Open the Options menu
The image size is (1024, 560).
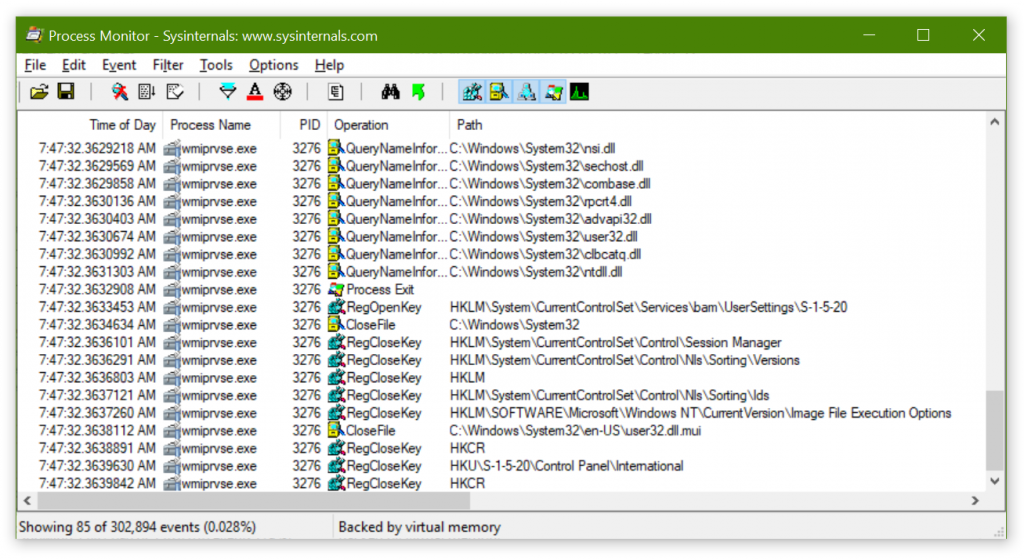(x=274, y=65)
